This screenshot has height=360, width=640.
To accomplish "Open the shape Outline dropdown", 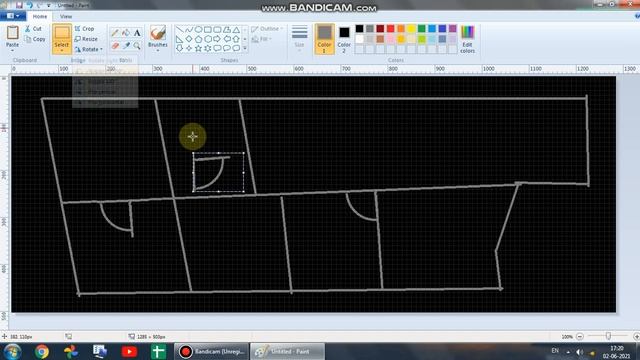I will 267,29.
